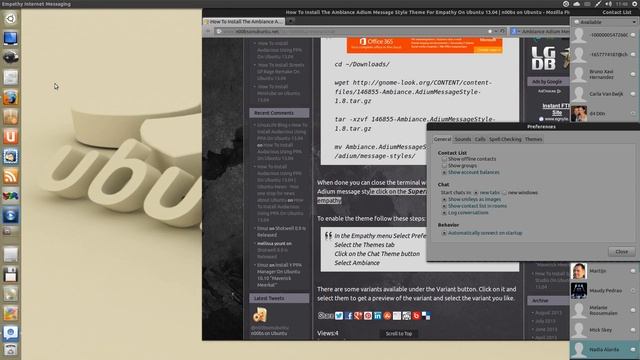Select the 'new windows' radio option
640x360 pixels.
point(504,192)
